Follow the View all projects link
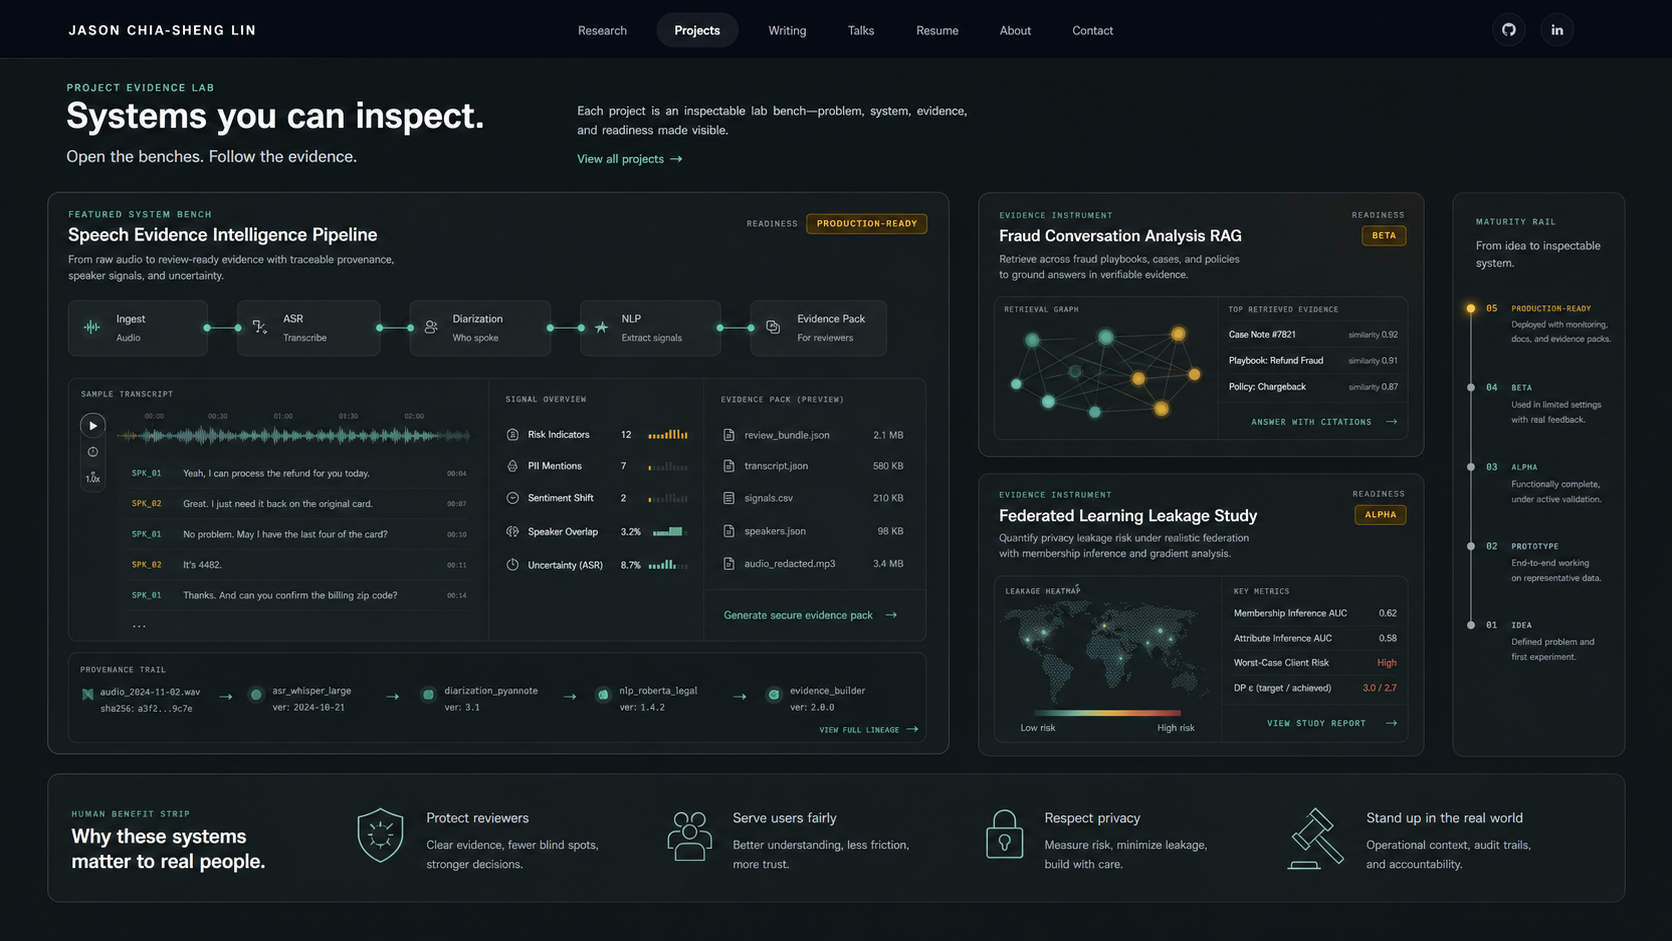Screen dimensions: 1672x941 tap(630, 159)
